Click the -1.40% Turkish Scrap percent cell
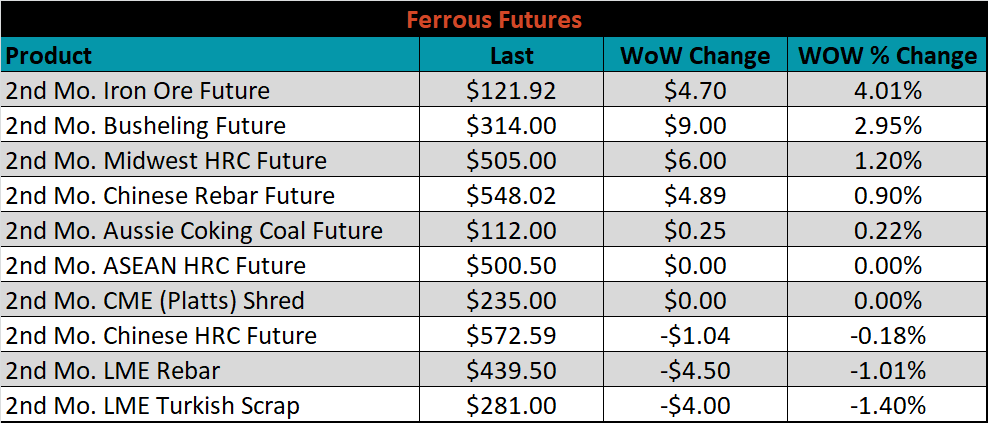This screenshot has width=988, height=423. pyautogui.click(x=887, y=405)
